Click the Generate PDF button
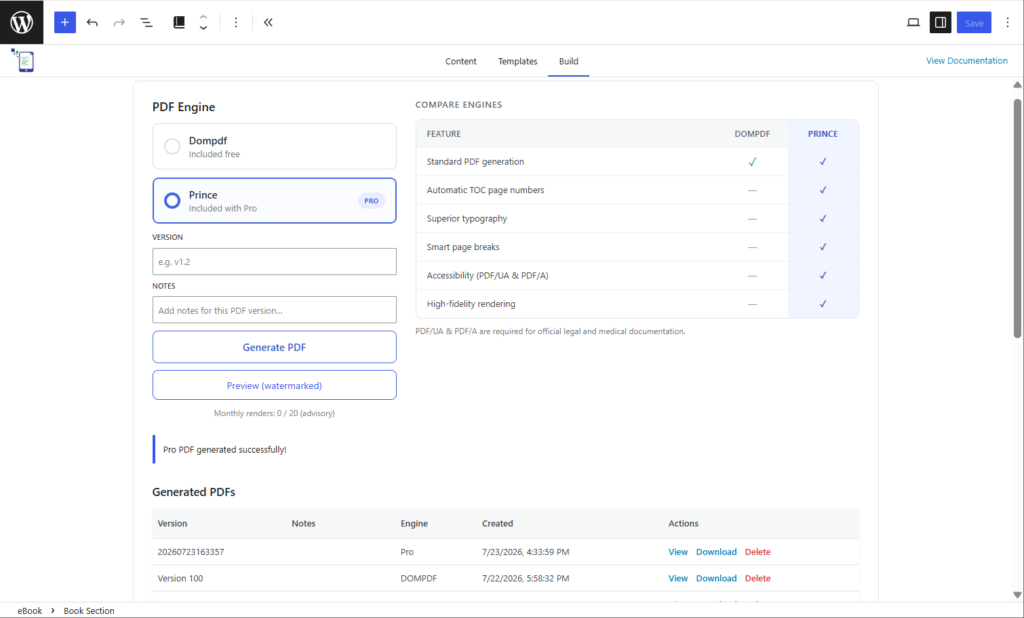Viewport: 1024px width, 618px height. [x=274, y=347]
